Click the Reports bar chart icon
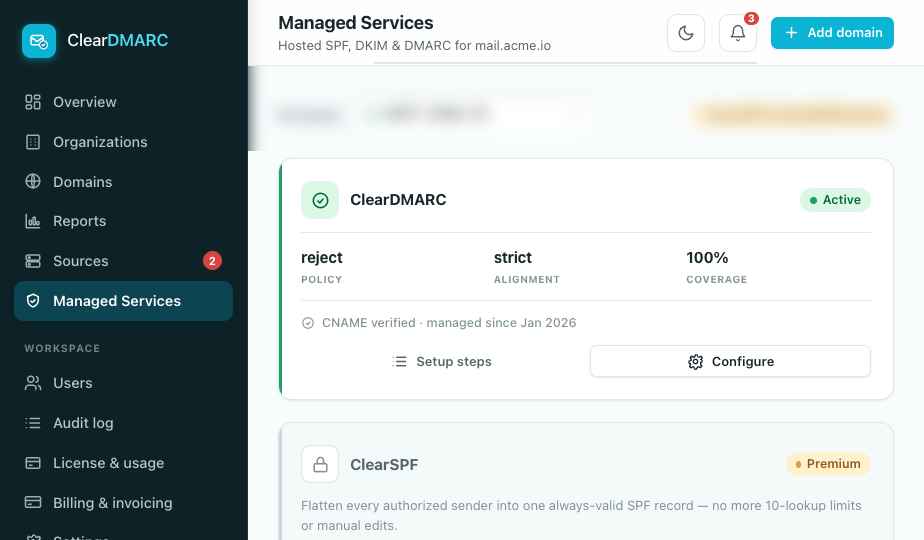The width and height of the screenshot is (924, 540). tap(33, 221)
